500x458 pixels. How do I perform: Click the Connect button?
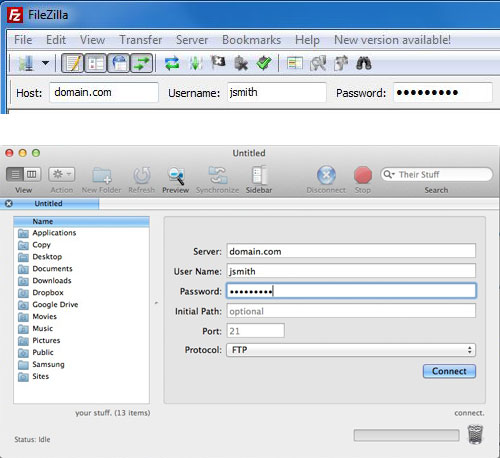[x=449, y=371]
